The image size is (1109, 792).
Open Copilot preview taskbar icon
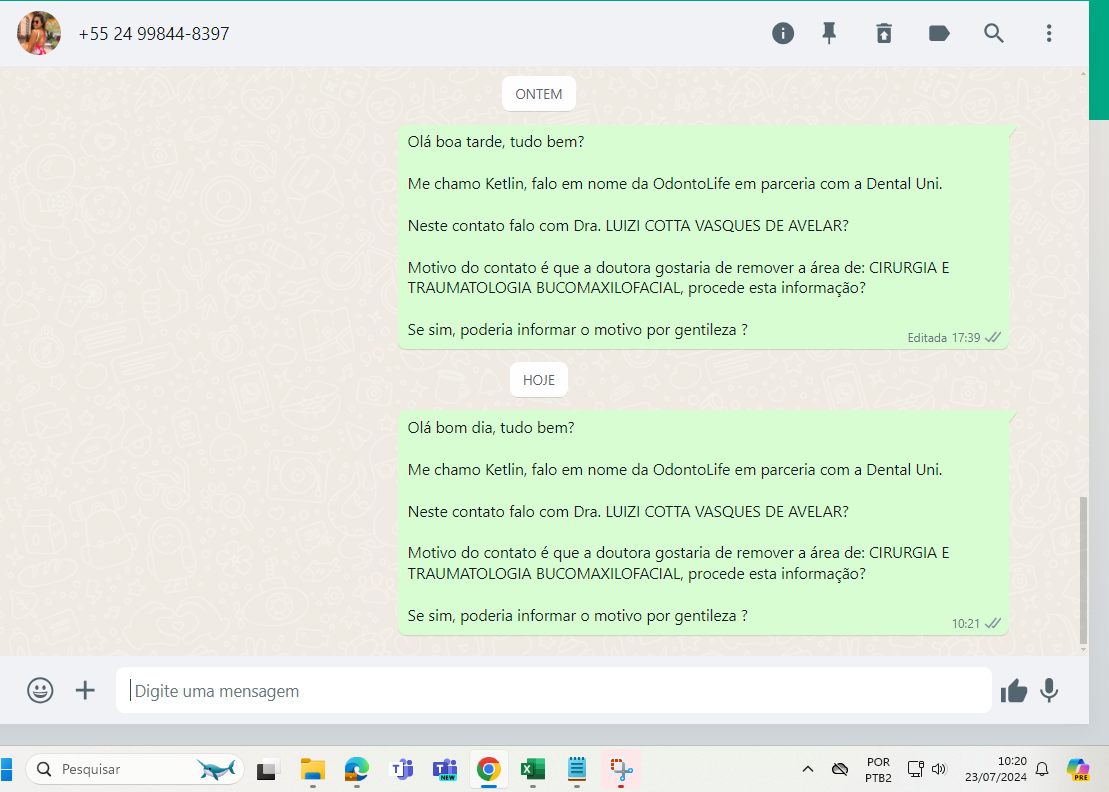click(x=1078, y=769)
